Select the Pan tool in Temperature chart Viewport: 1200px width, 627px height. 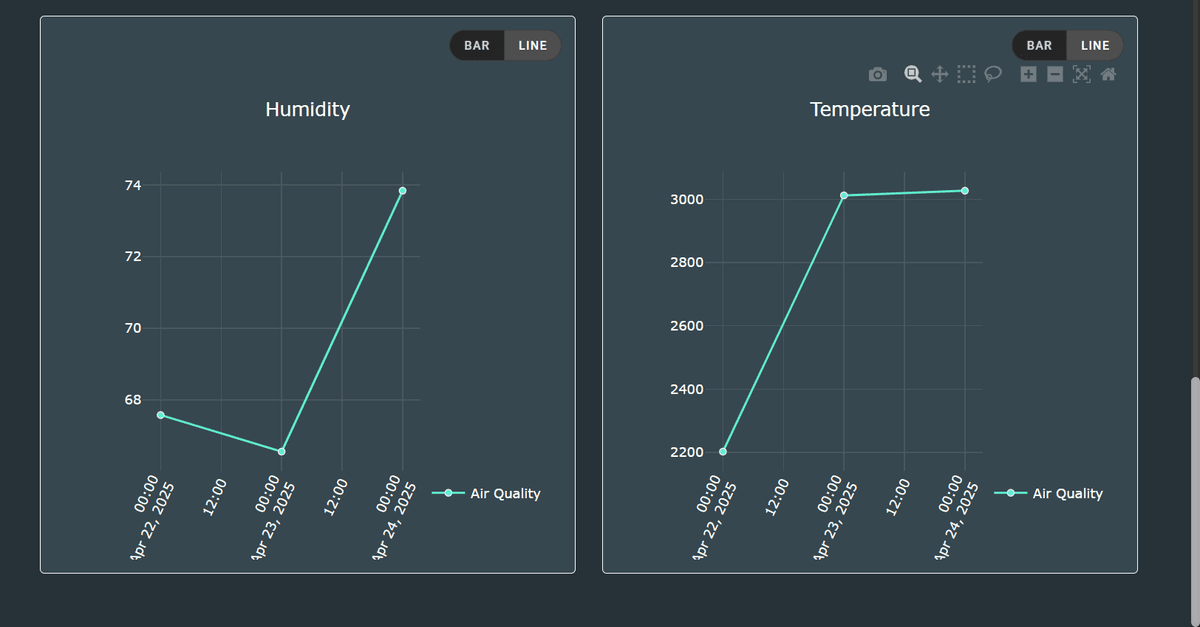[x=939, y=74]
